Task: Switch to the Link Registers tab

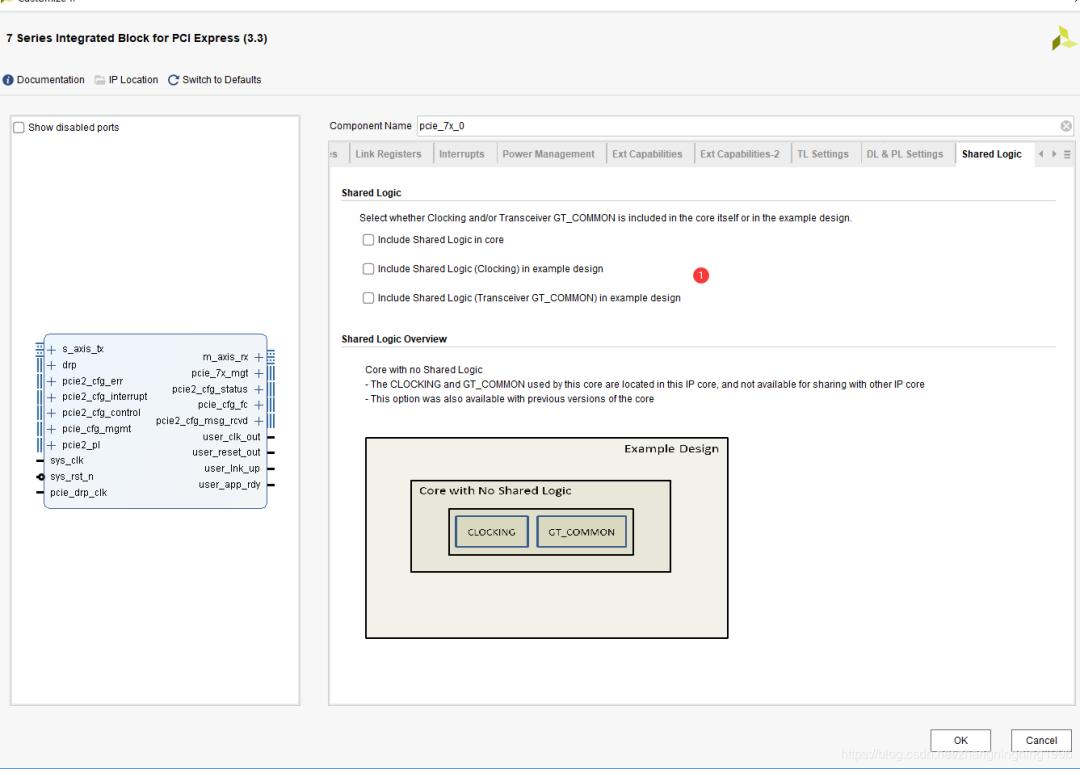Action: tap(388, 154)
